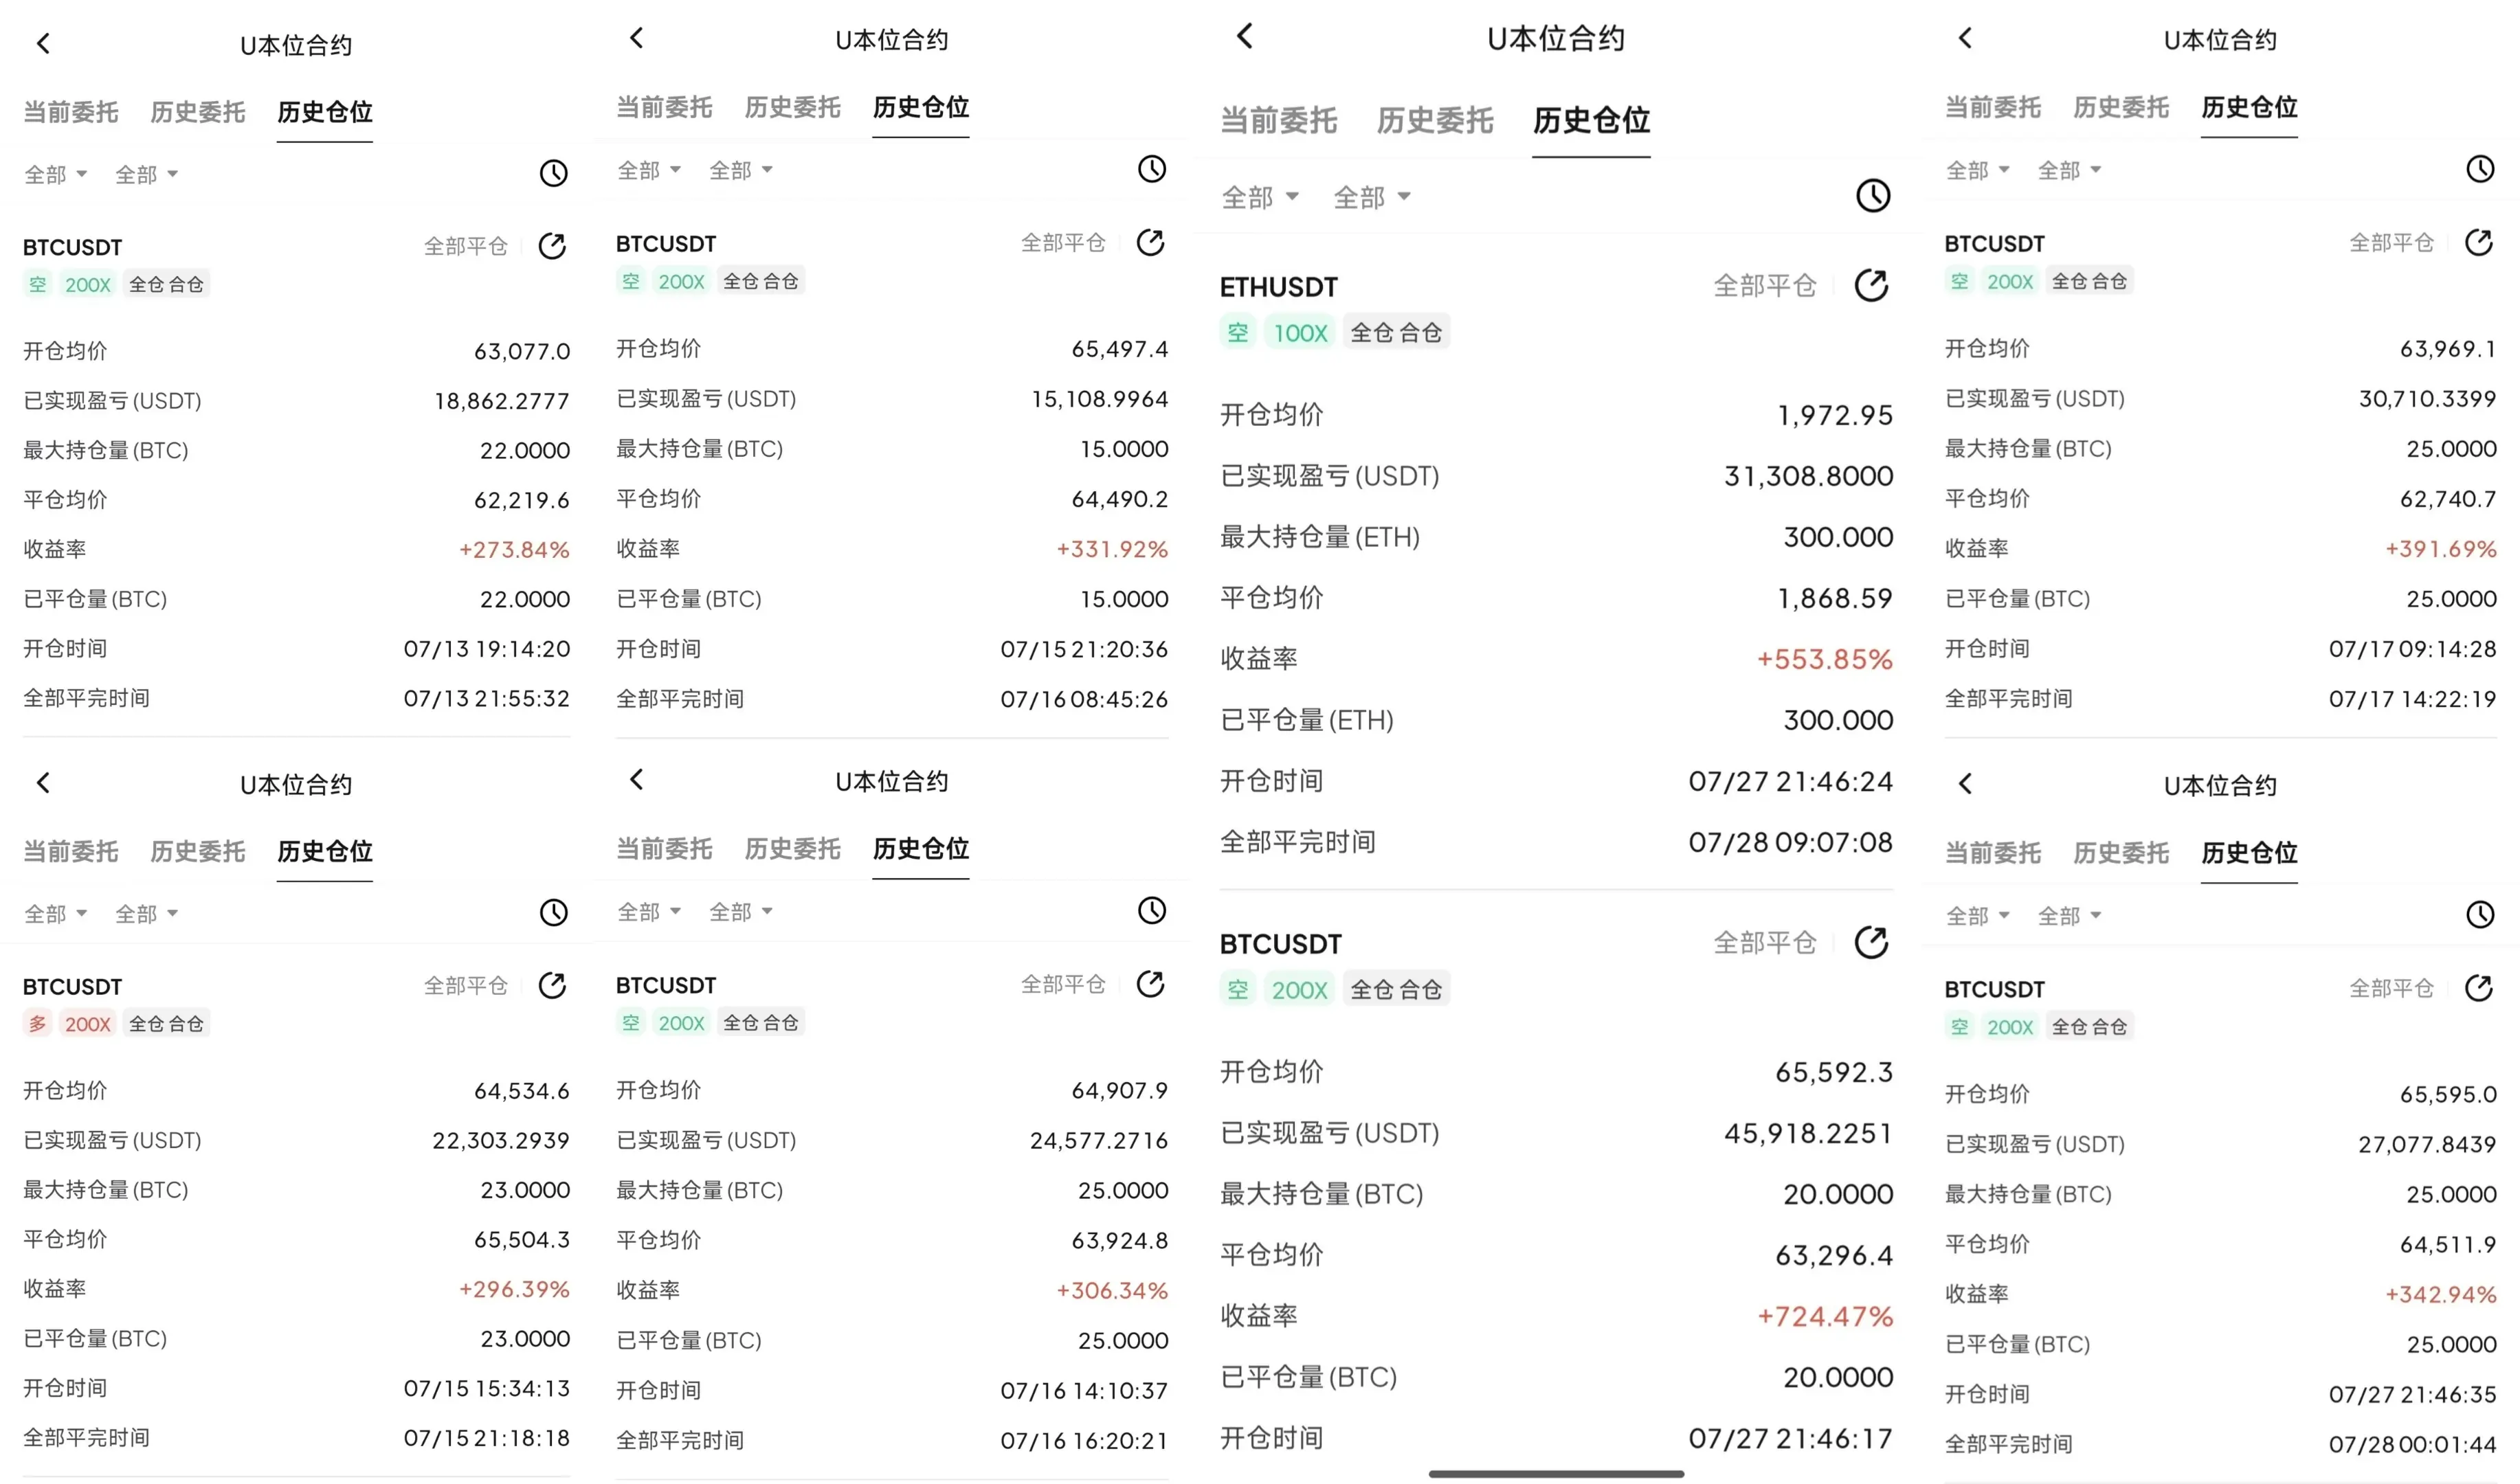The image size is (2520, 1484).
Task: Open second 全部 filter above 63,077.0 position
Action: [147, 175]
